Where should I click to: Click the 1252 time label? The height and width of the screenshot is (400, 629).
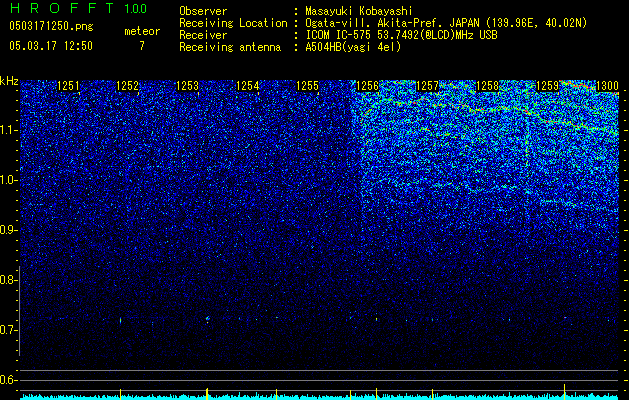[128, 86]
